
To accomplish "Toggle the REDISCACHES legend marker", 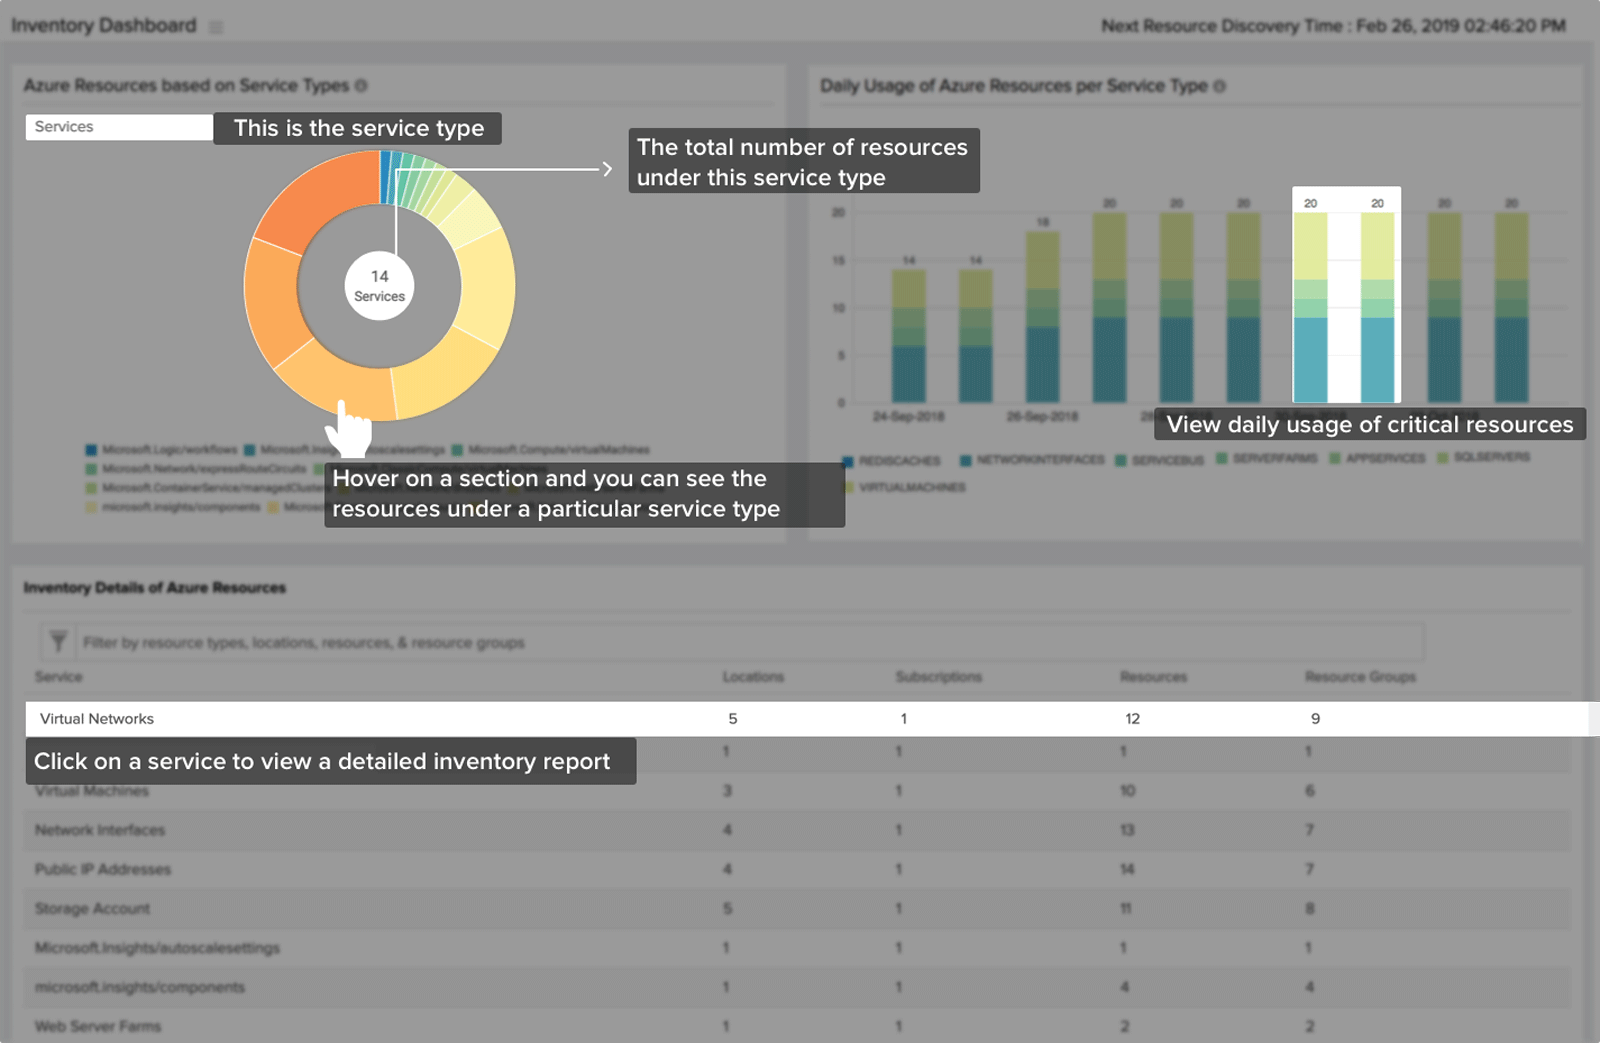I will tap(848, 461).
